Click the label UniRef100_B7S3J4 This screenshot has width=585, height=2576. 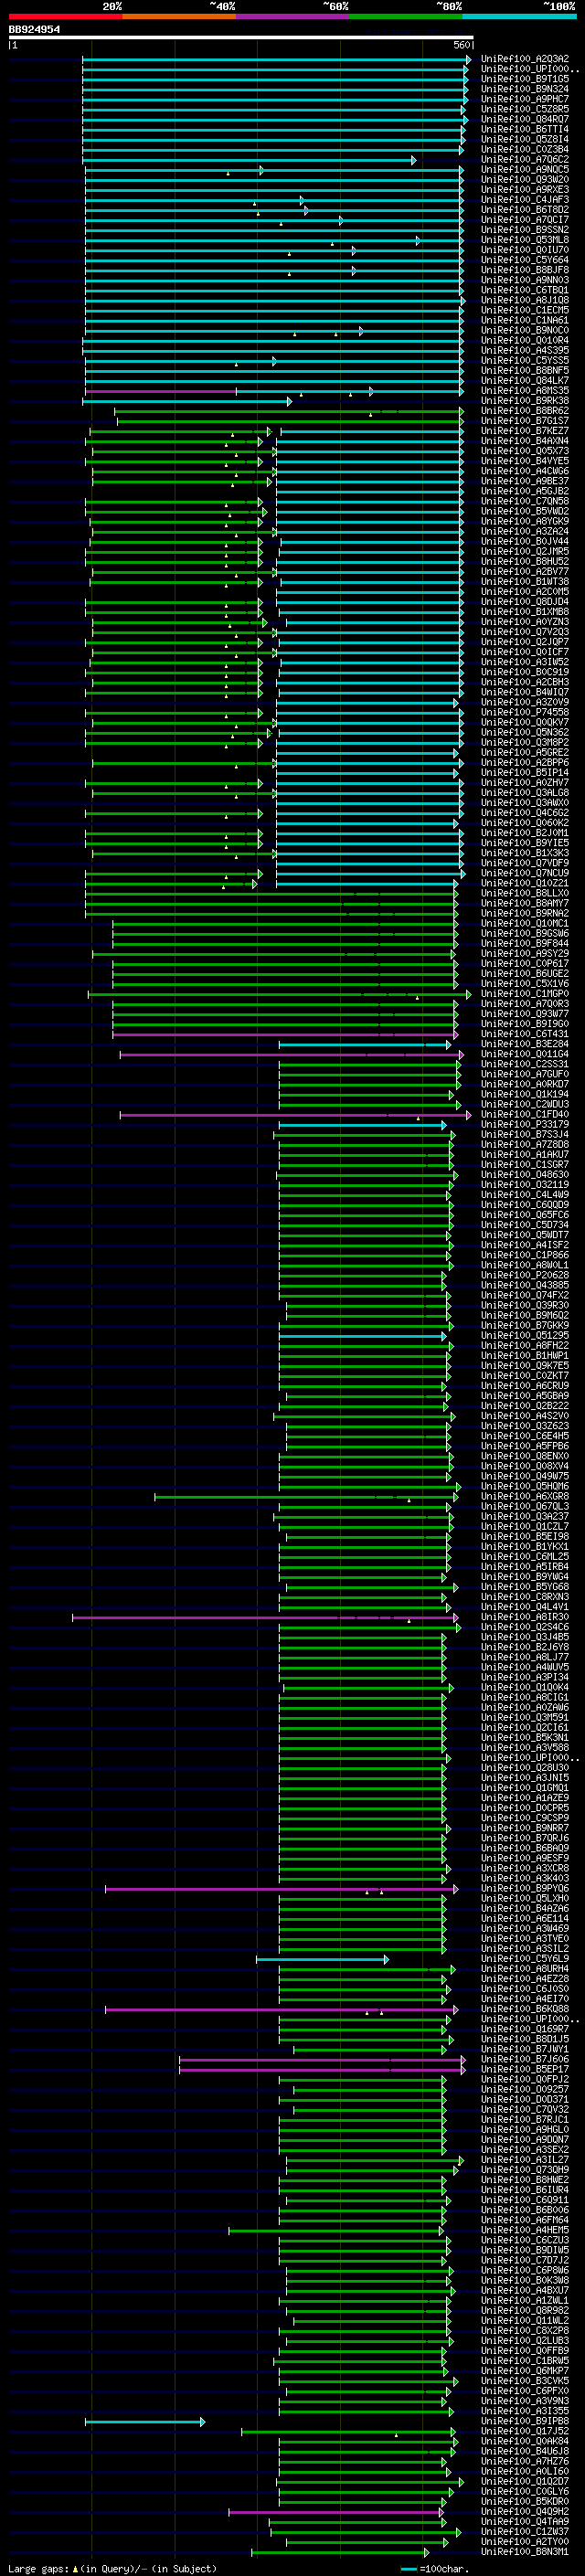pyautogui.click(x=525, y=1134)
